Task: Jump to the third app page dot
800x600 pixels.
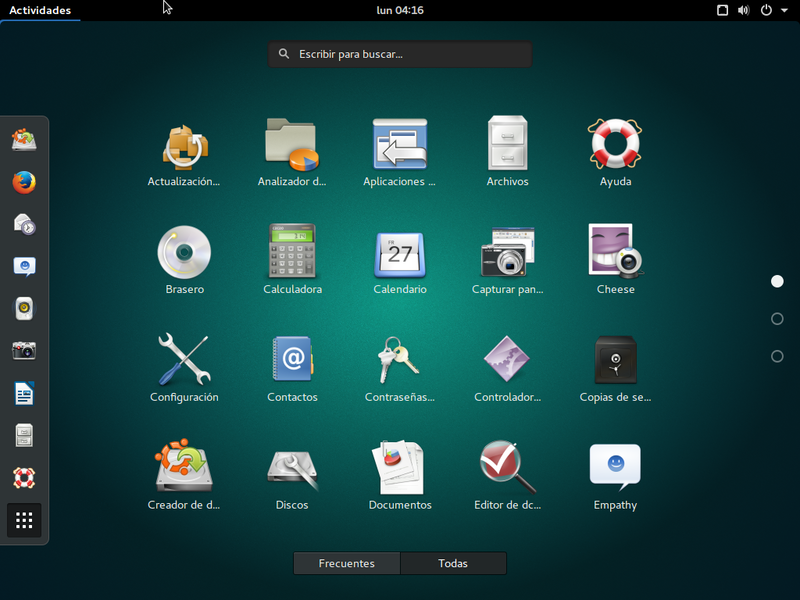Action: pyautogui.click(x=777, y=356)
